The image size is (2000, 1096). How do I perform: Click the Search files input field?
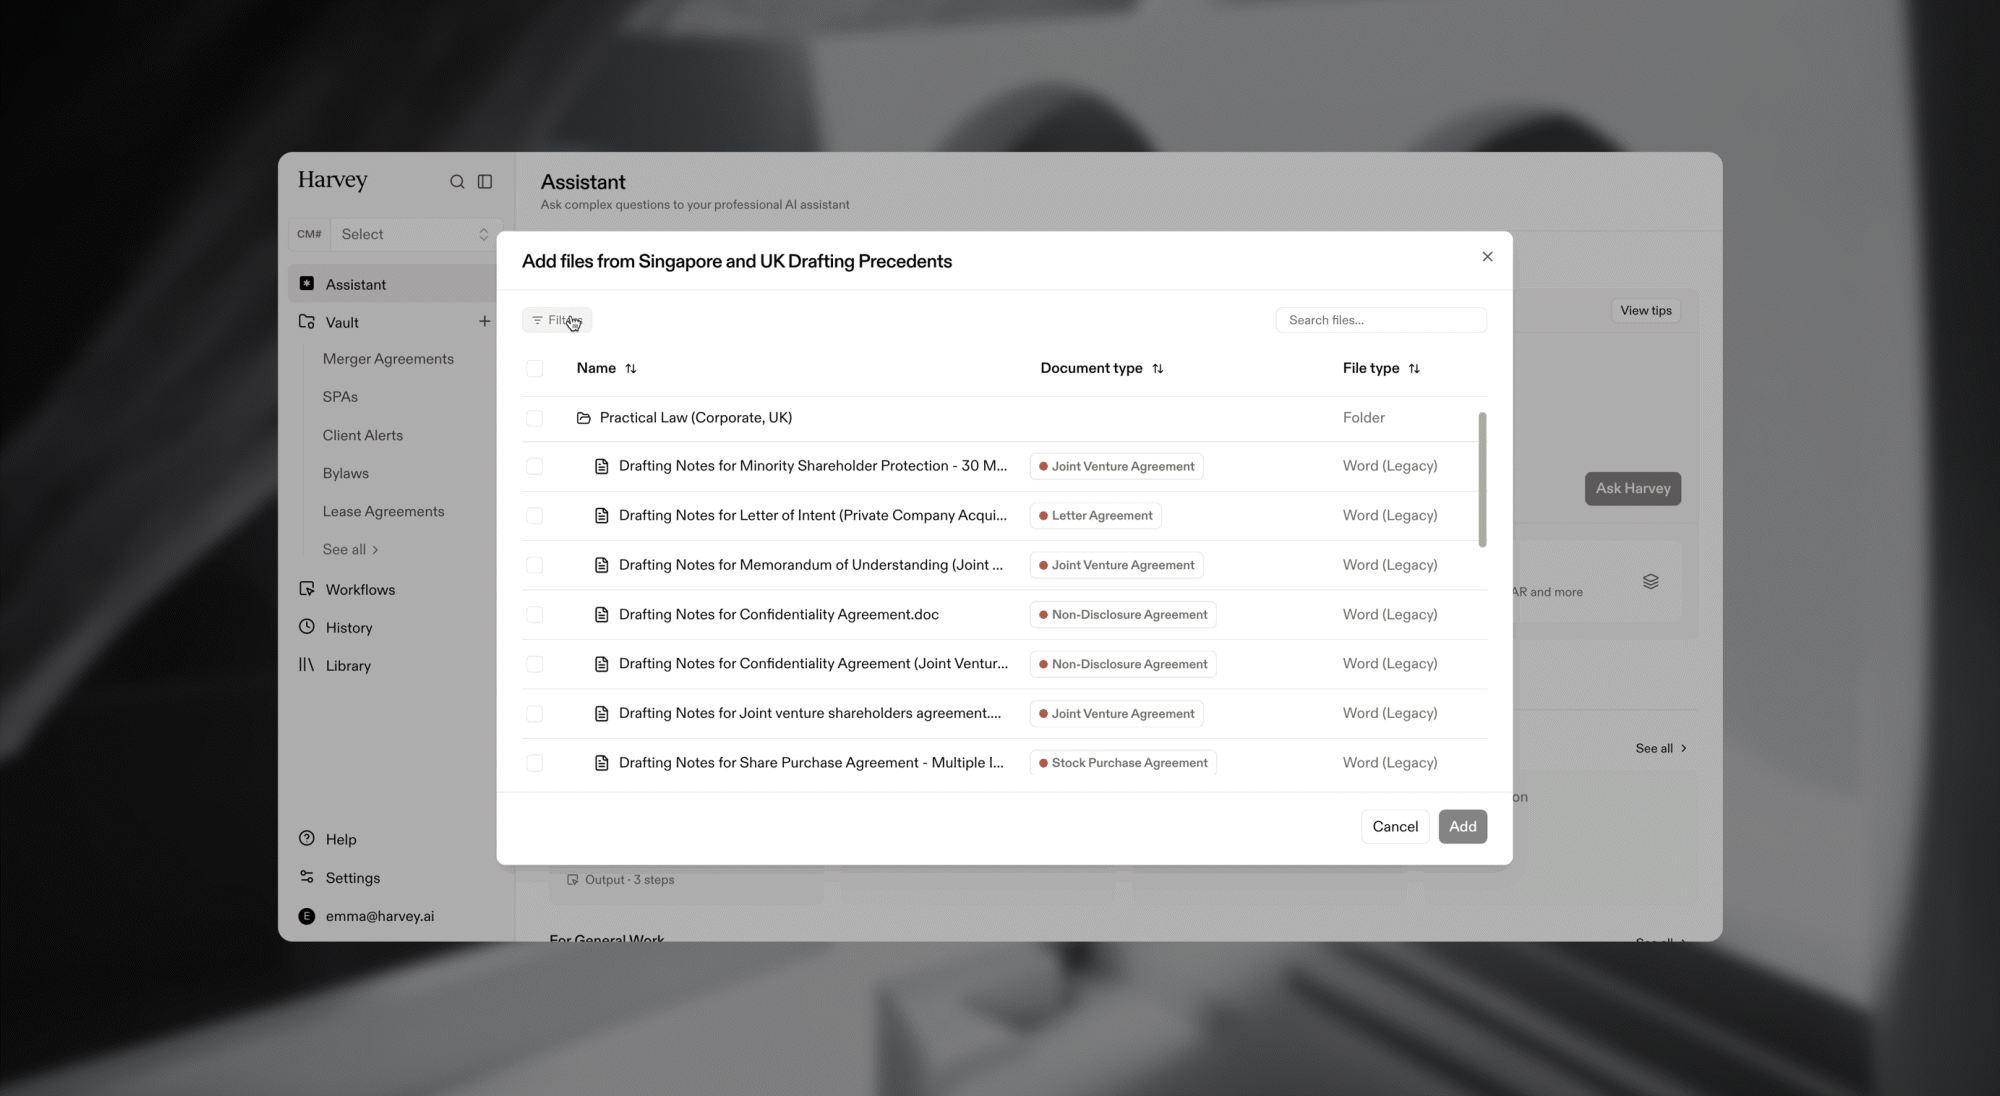(1381, 320)
